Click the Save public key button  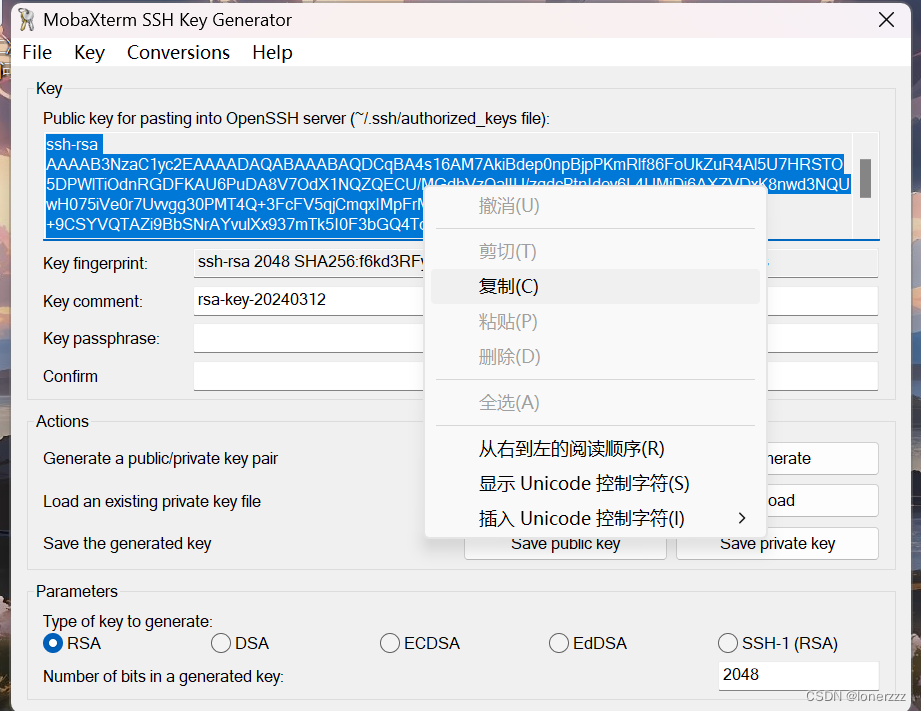(564, 543)
